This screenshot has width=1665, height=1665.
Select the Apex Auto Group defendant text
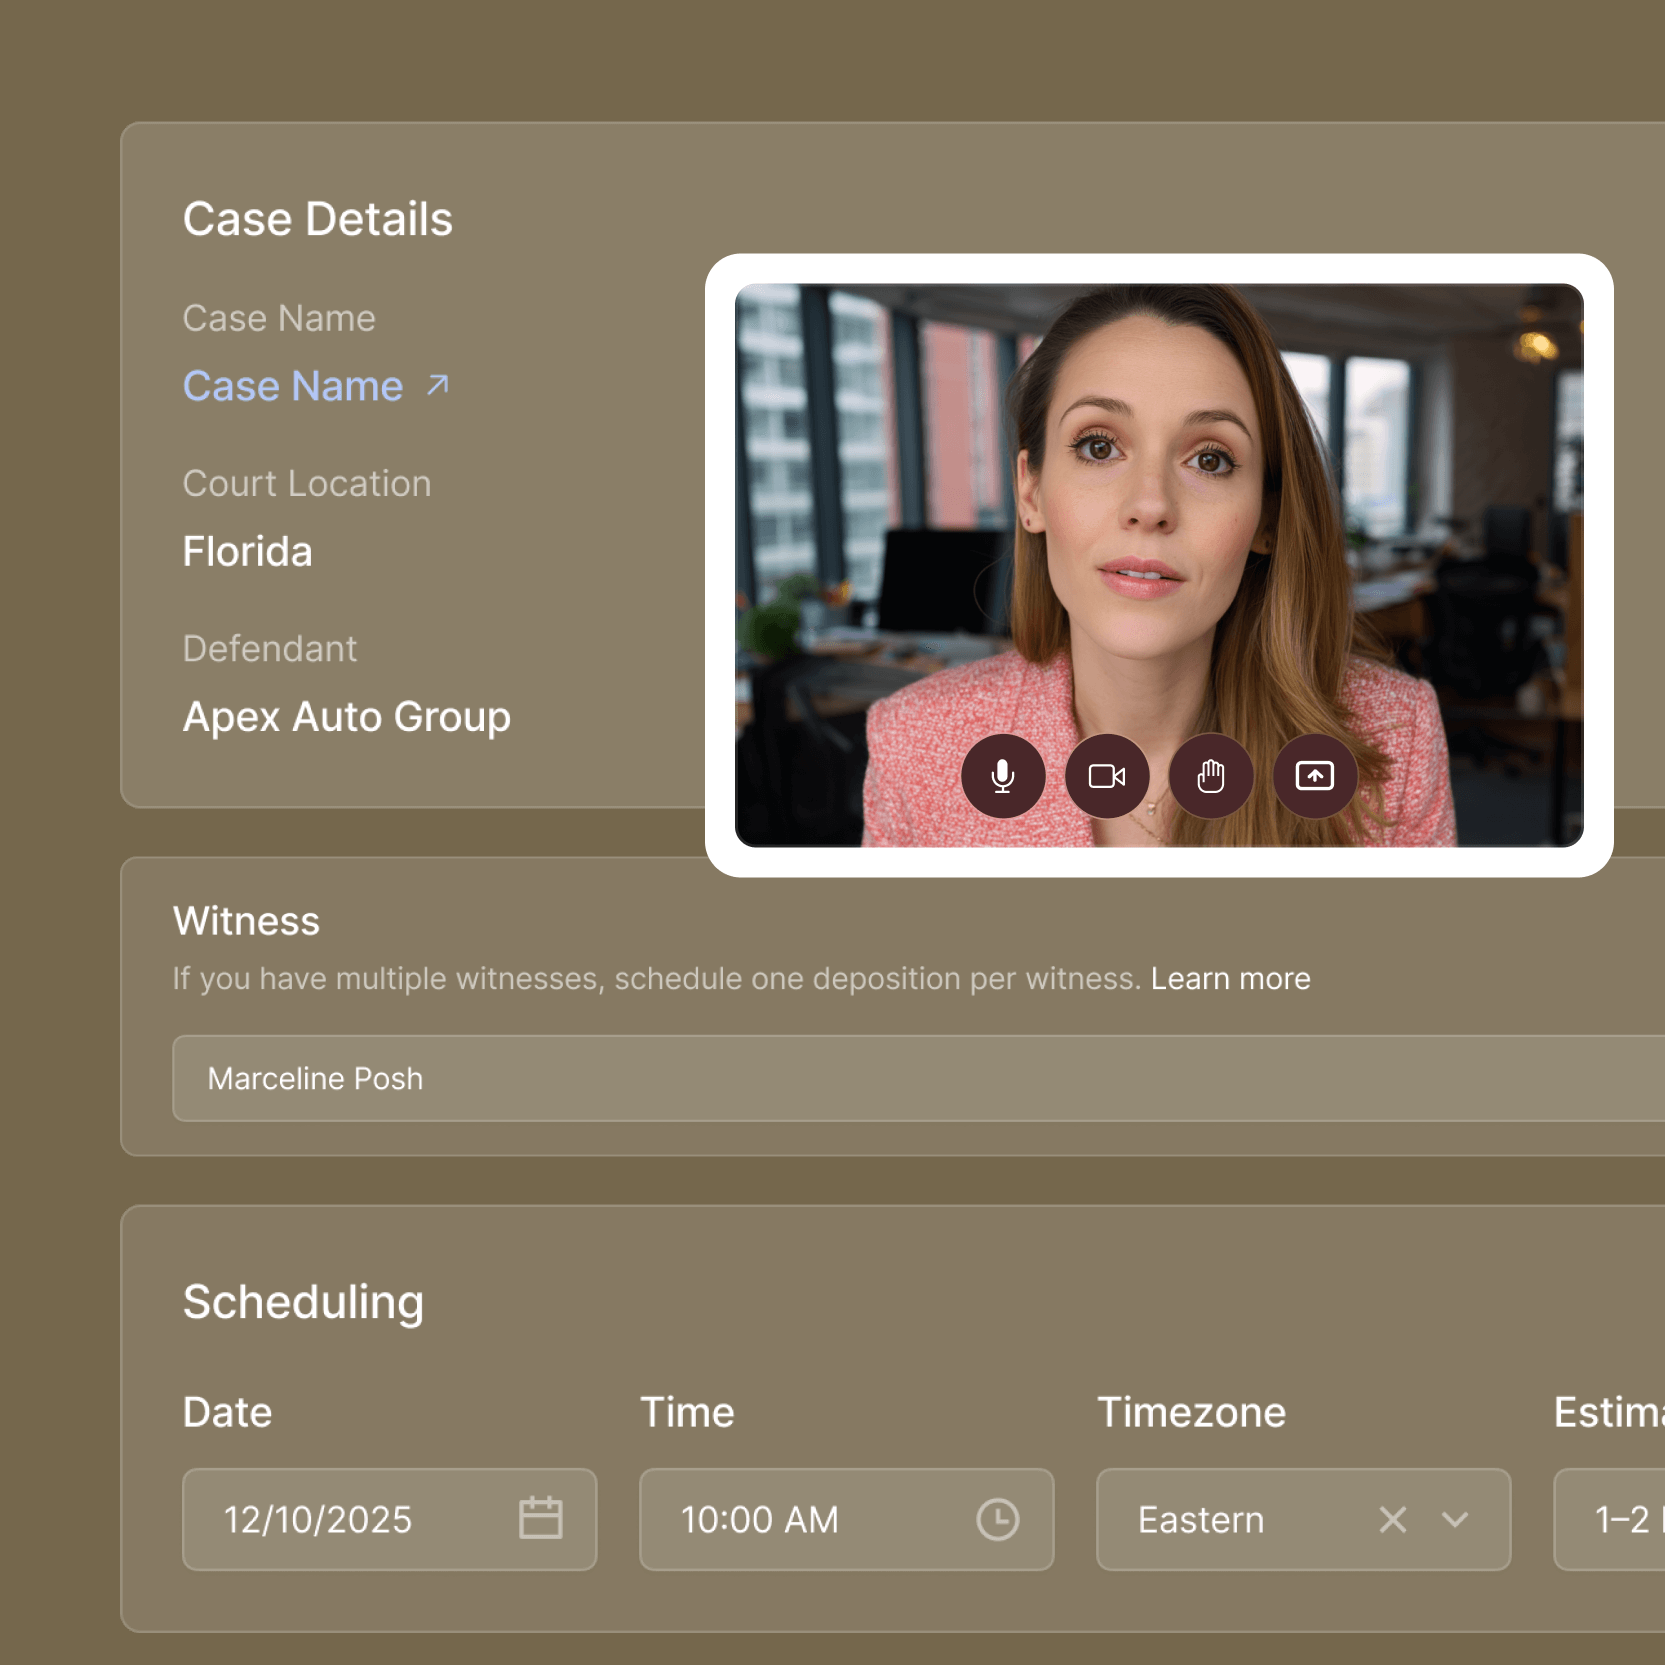click(x=347, y=717)
